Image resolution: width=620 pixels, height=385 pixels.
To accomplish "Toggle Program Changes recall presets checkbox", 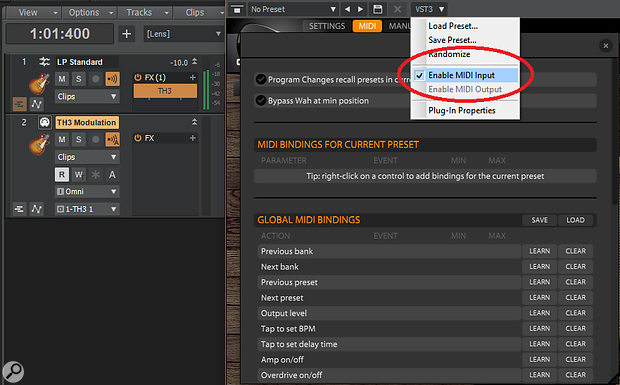I will click(x=261, y=79).
